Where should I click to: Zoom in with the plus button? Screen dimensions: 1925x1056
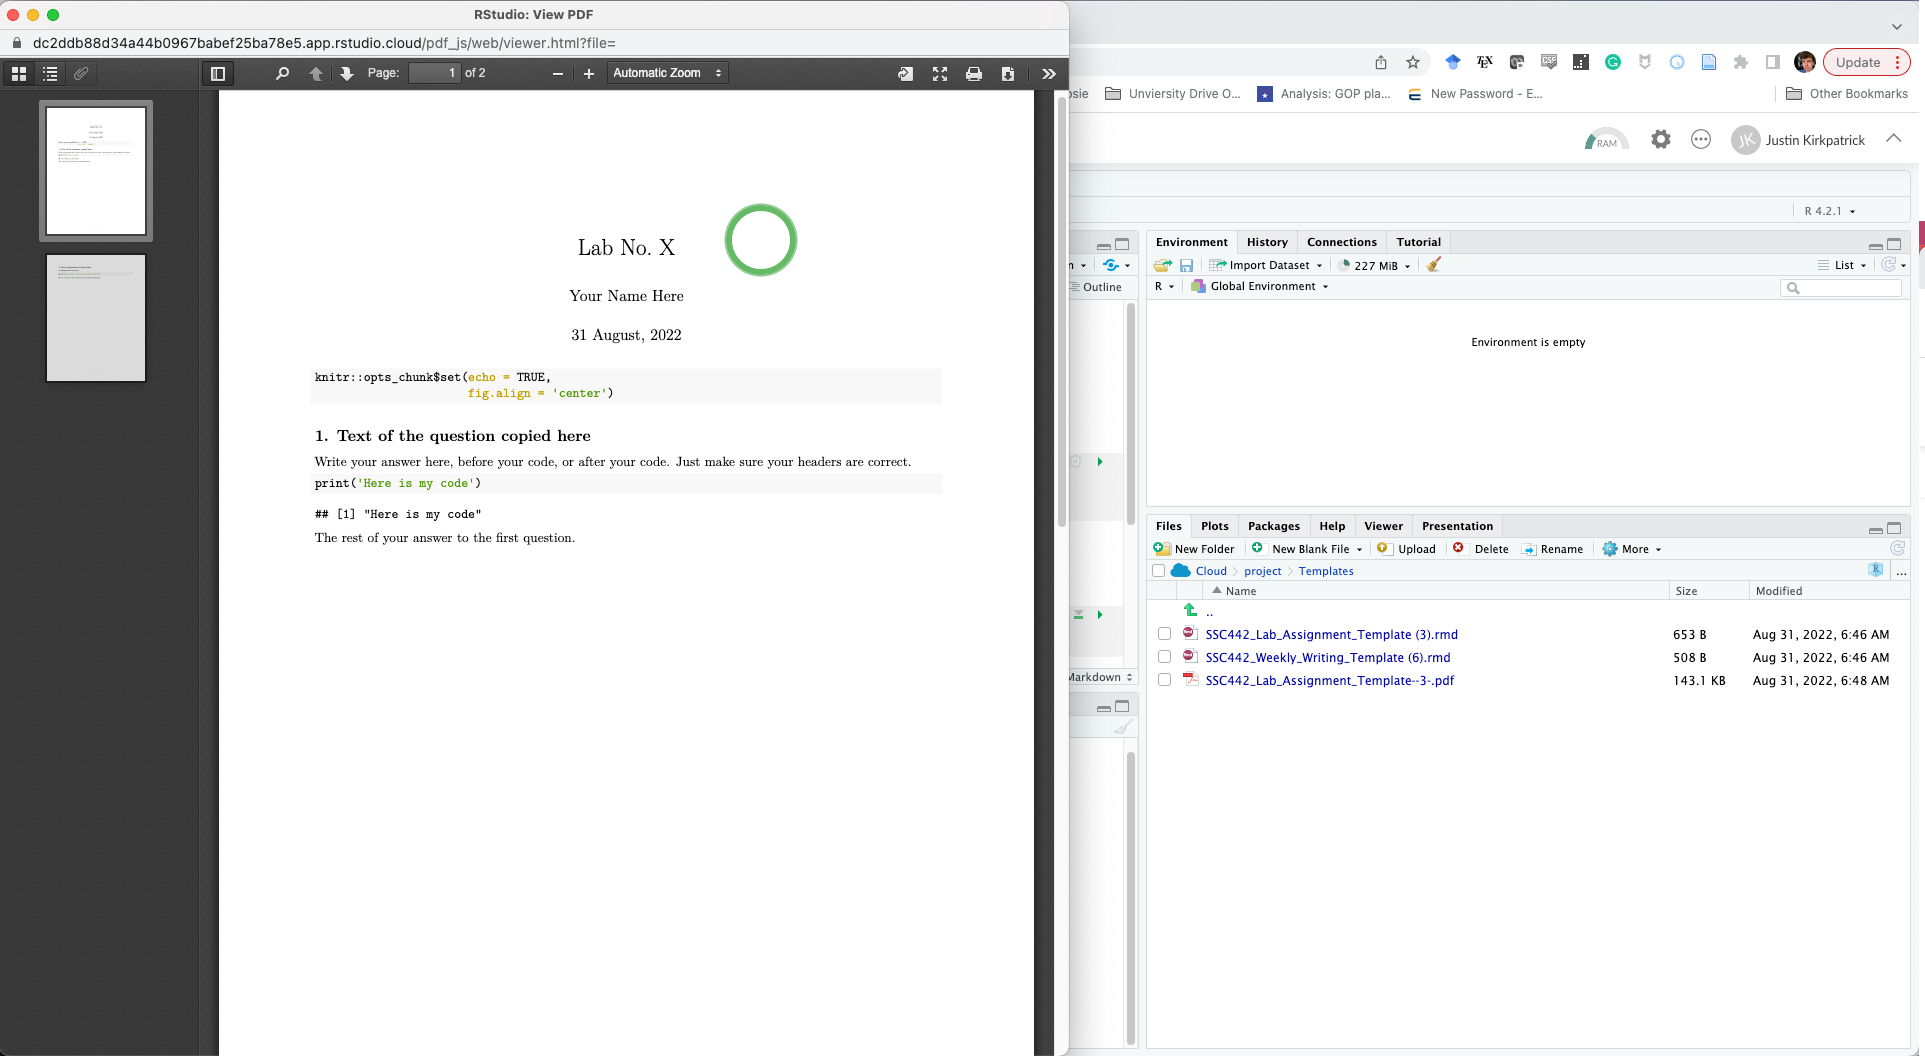pos(589,73)
